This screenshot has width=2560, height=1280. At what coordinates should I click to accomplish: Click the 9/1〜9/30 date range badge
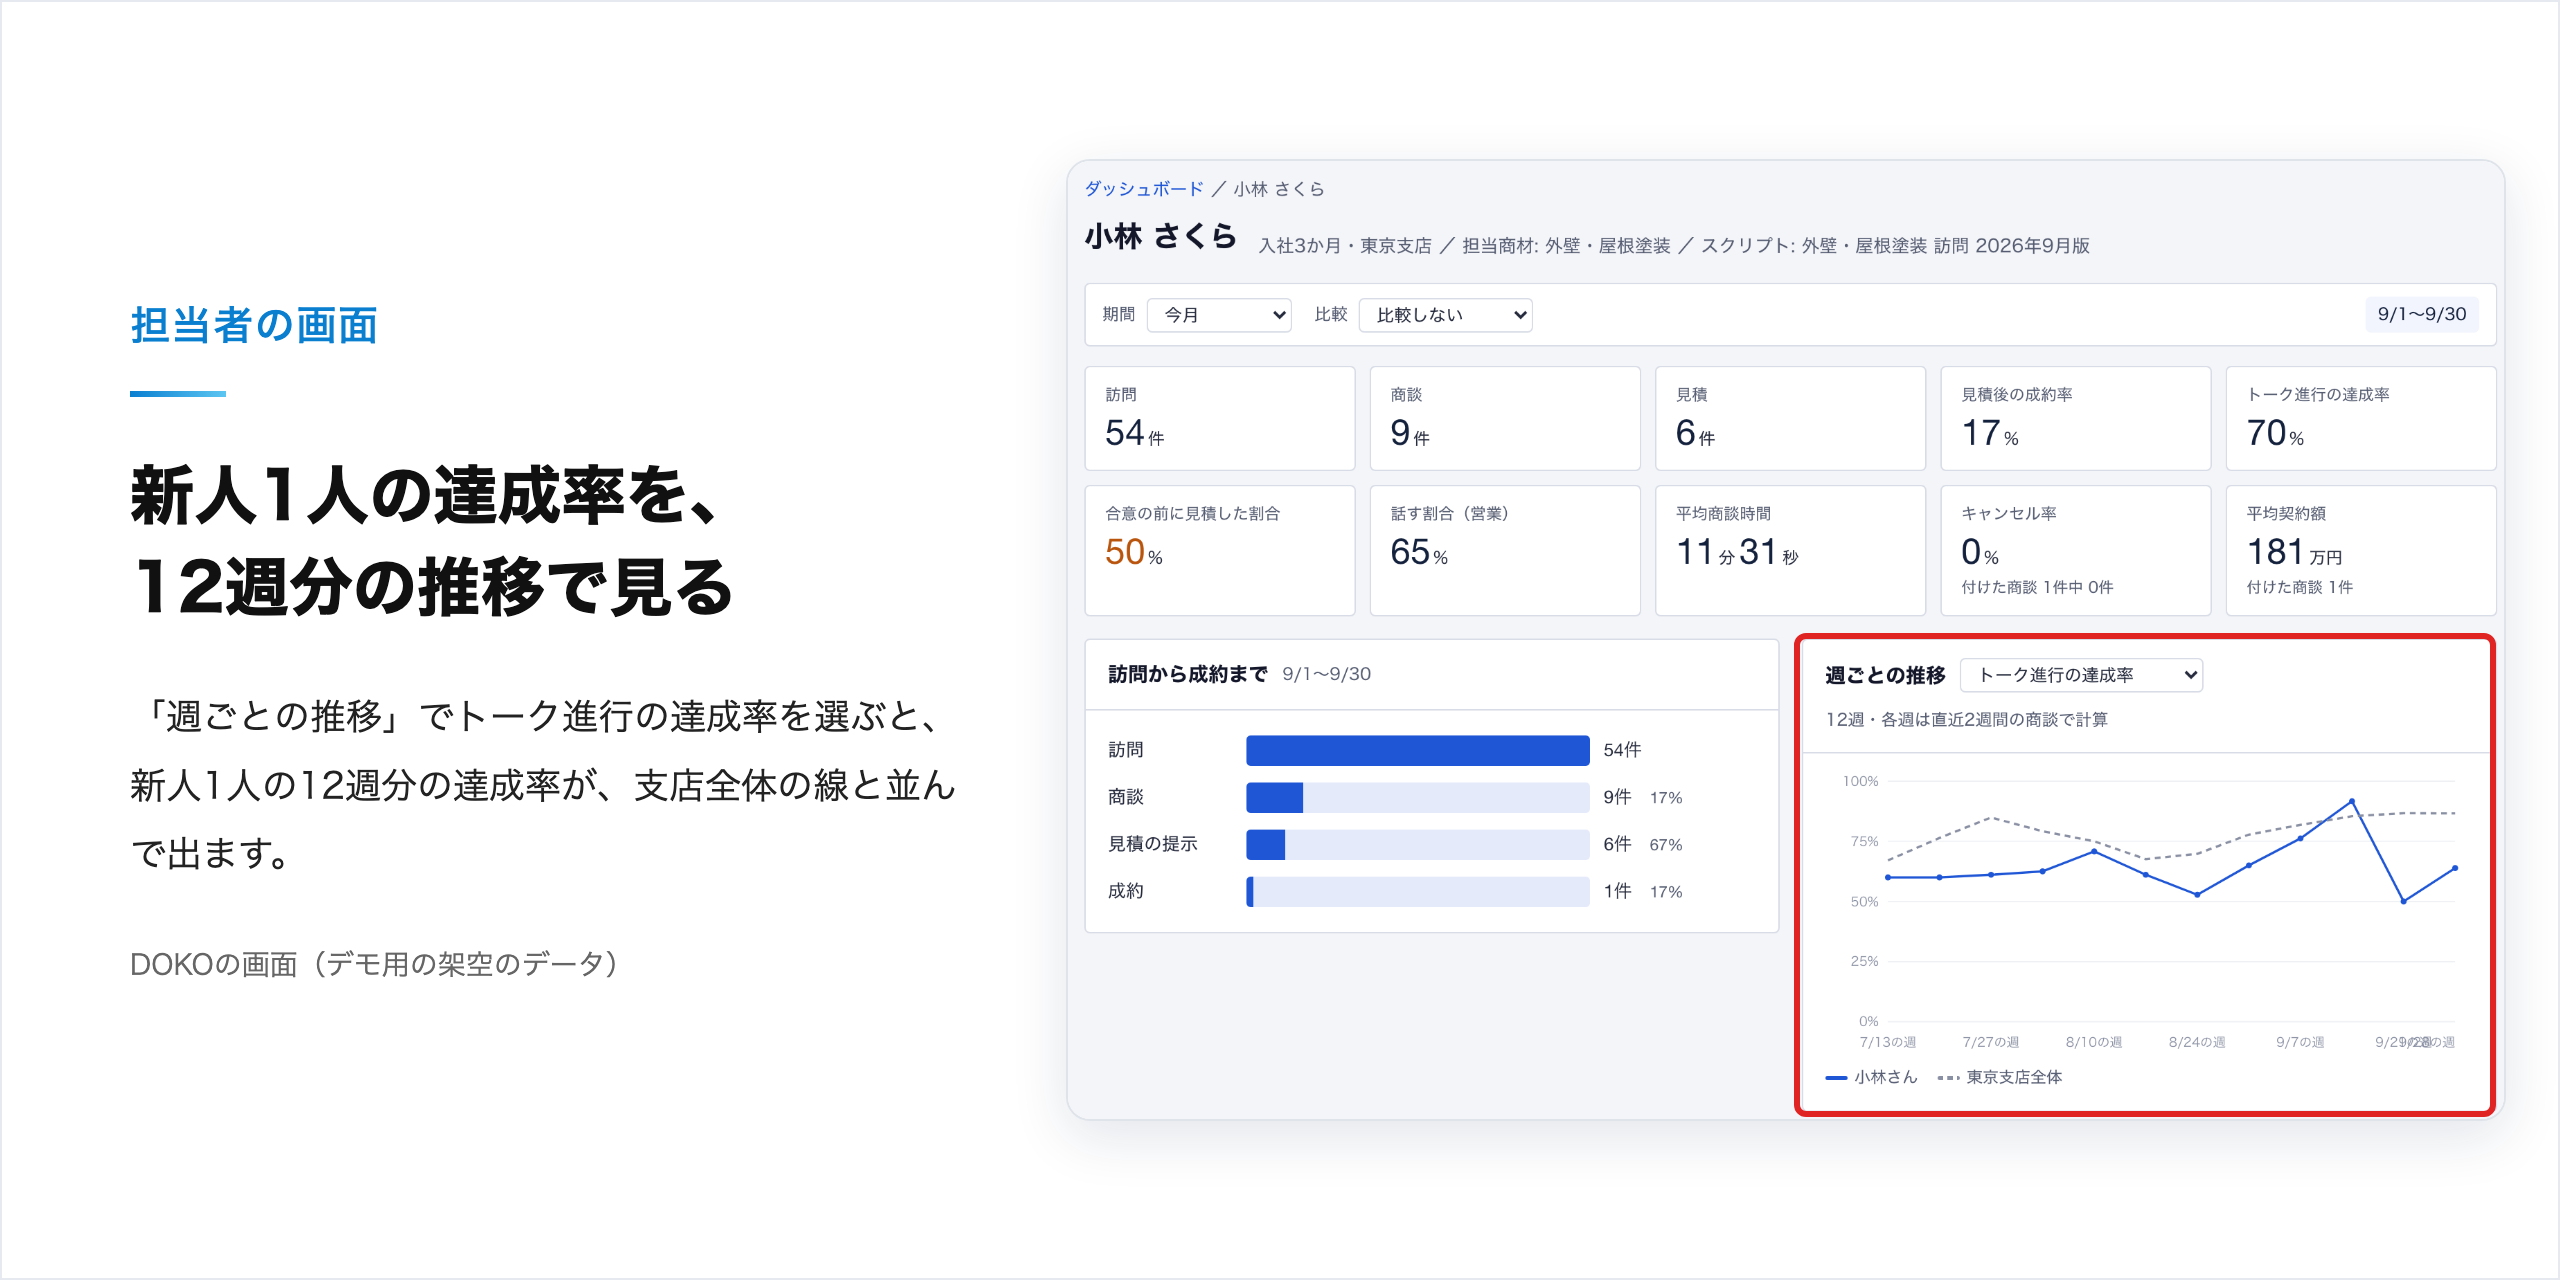pyautogui.click(x=2421, y=314)
